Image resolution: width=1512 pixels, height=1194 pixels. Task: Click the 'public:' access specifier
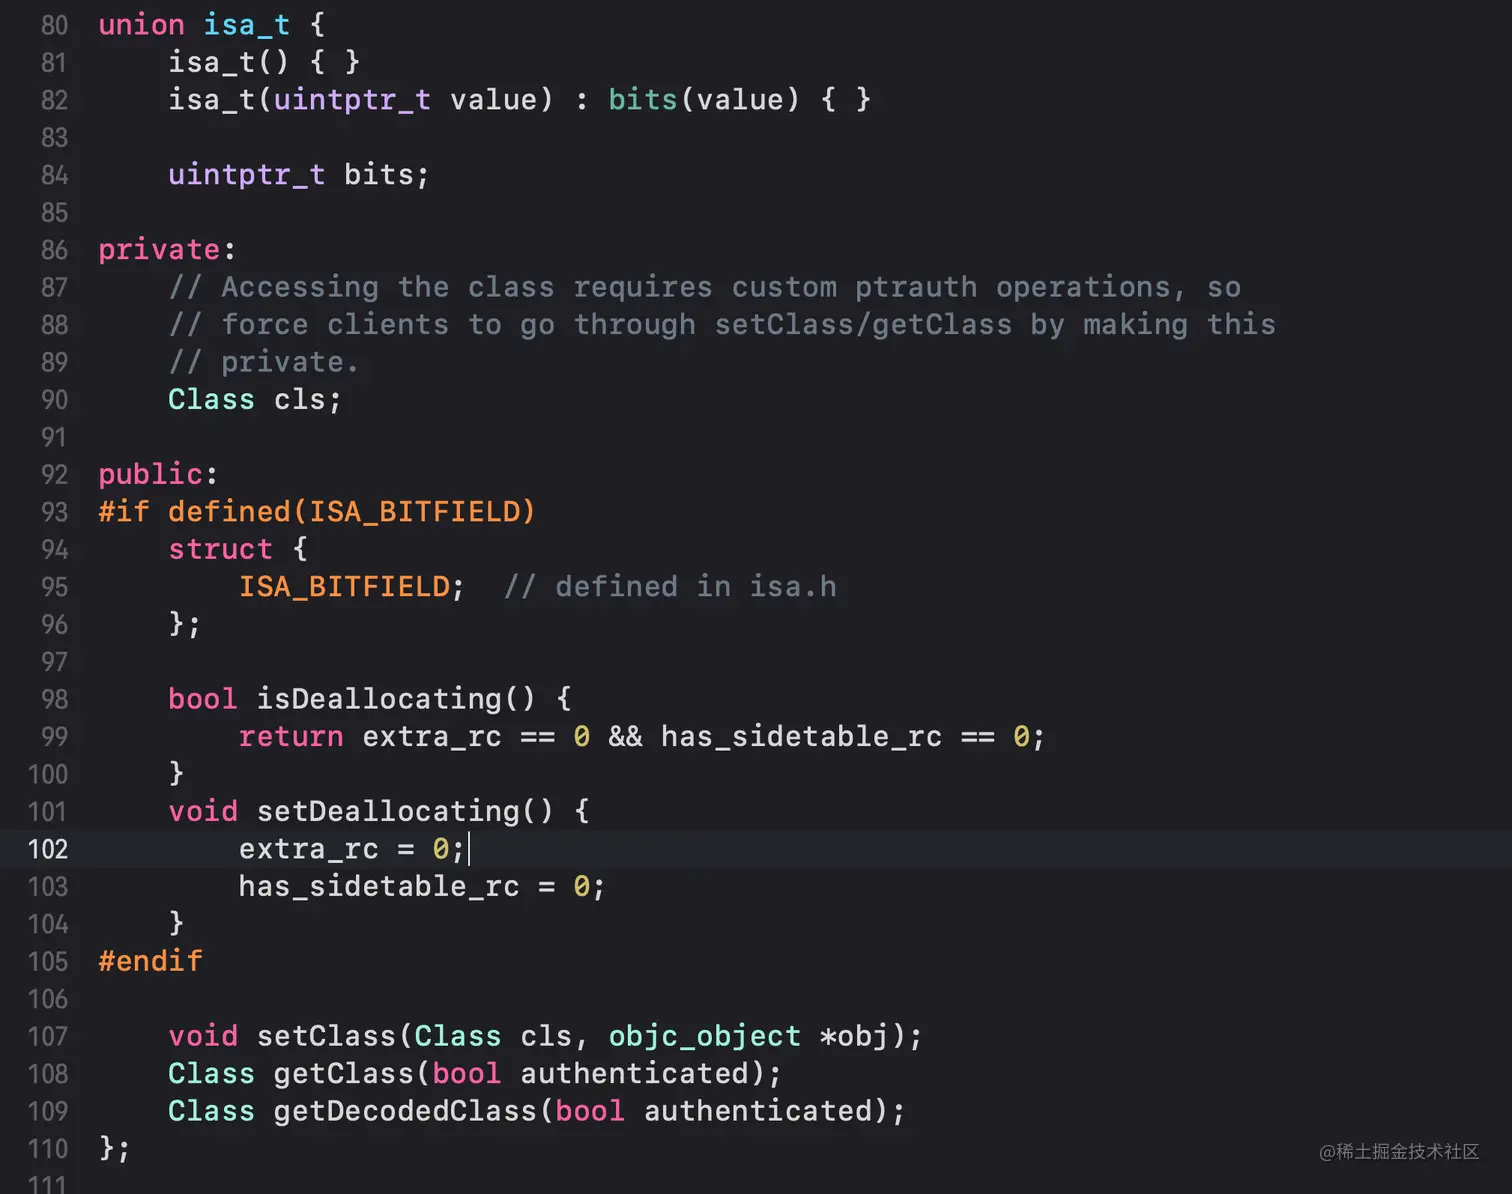[158, 474]
